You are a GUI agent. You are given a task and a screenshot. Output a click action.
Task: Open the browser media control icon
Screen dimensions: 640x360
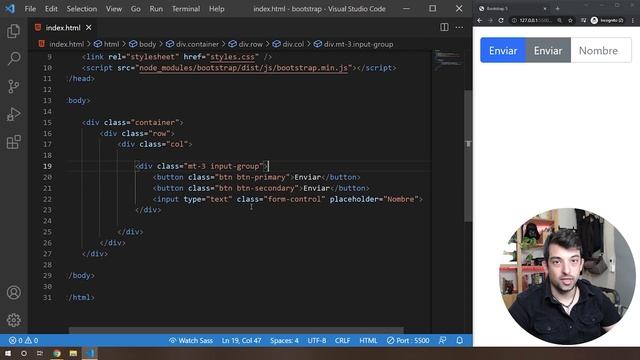(583, 20)
